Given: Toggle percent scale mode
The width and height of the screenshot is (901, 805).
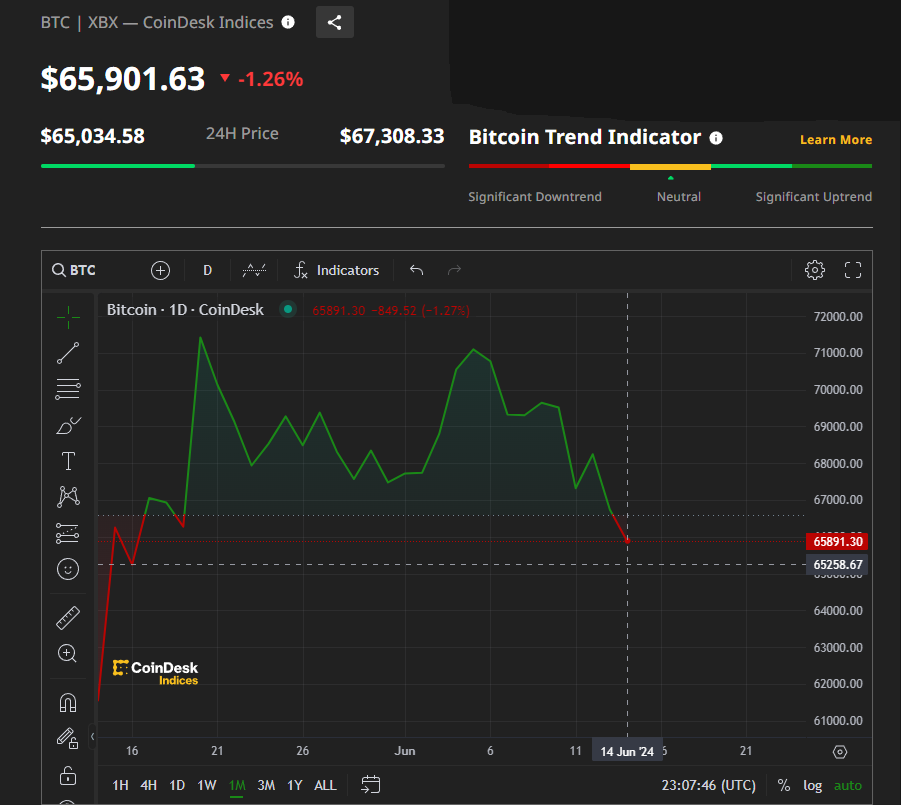Looking at the screenshot, I should [x=784, y=785].
